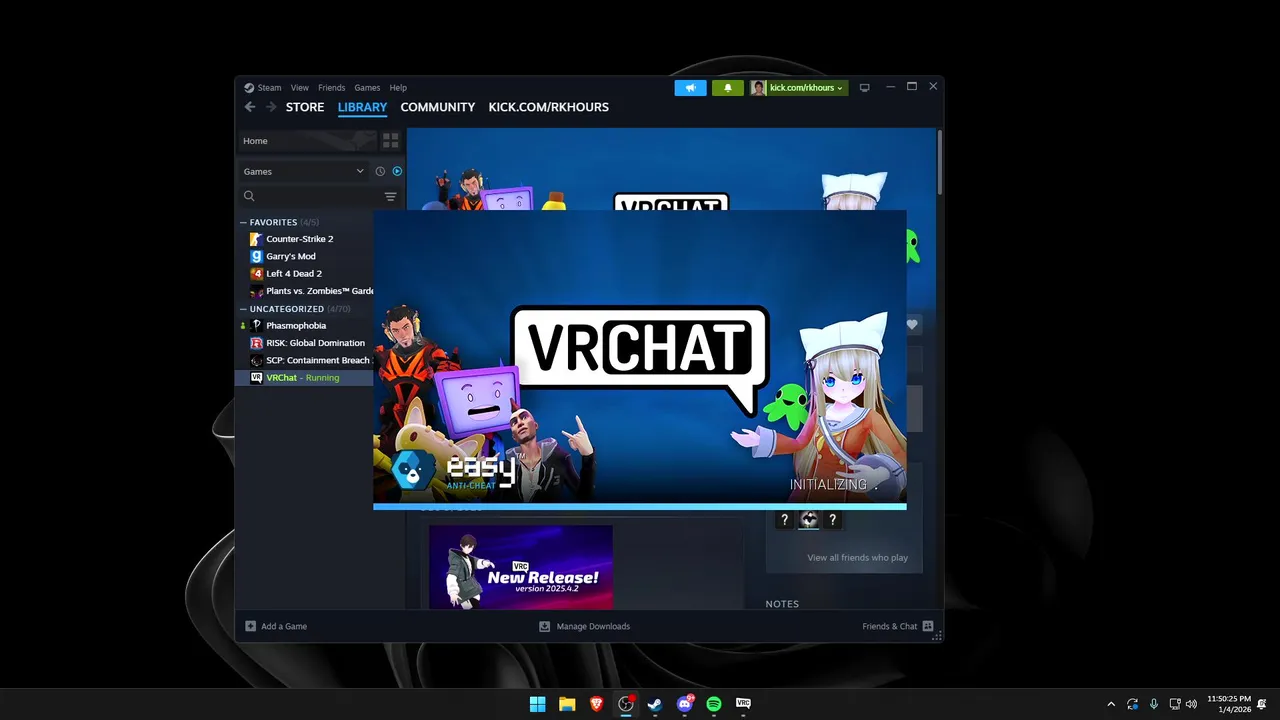Open Spotify from the taskbar
Image resolution: width=1280 pixels, height=720 pixels.
pos(714,704)
